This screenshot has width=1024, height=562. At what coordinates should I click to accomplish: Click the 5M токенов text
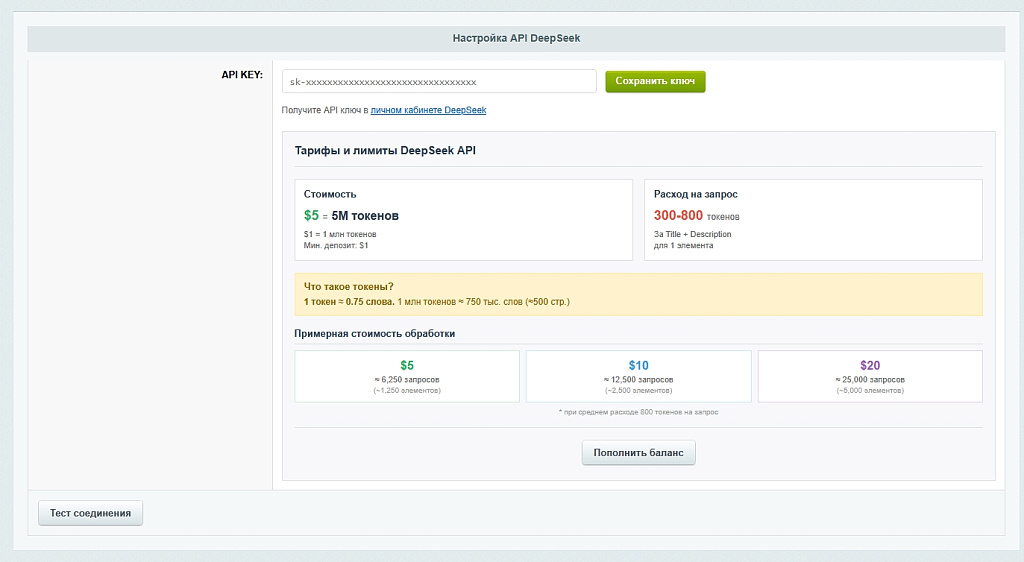(x=365, y=215)
